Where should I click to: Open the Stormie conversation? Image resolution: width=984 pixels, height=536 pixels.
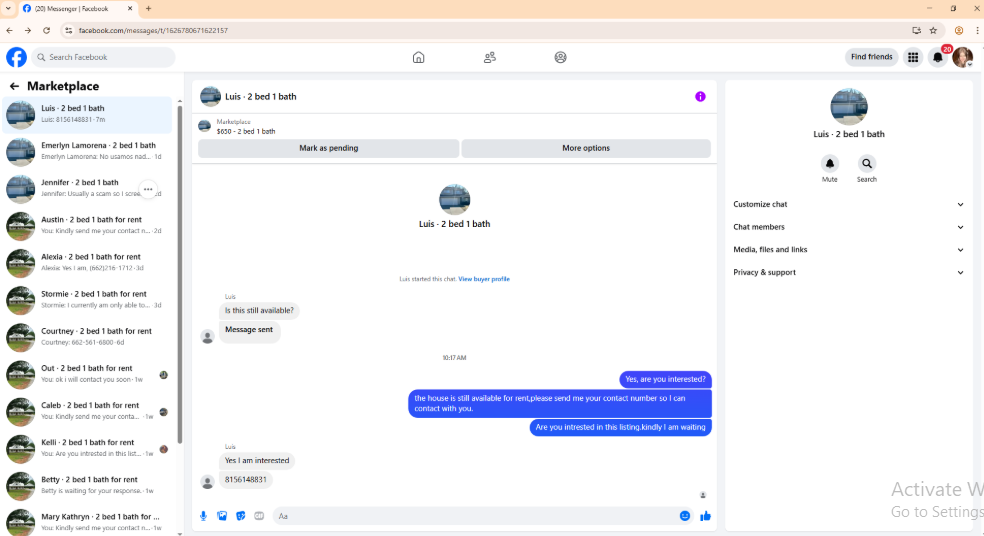tap(87, 299)
